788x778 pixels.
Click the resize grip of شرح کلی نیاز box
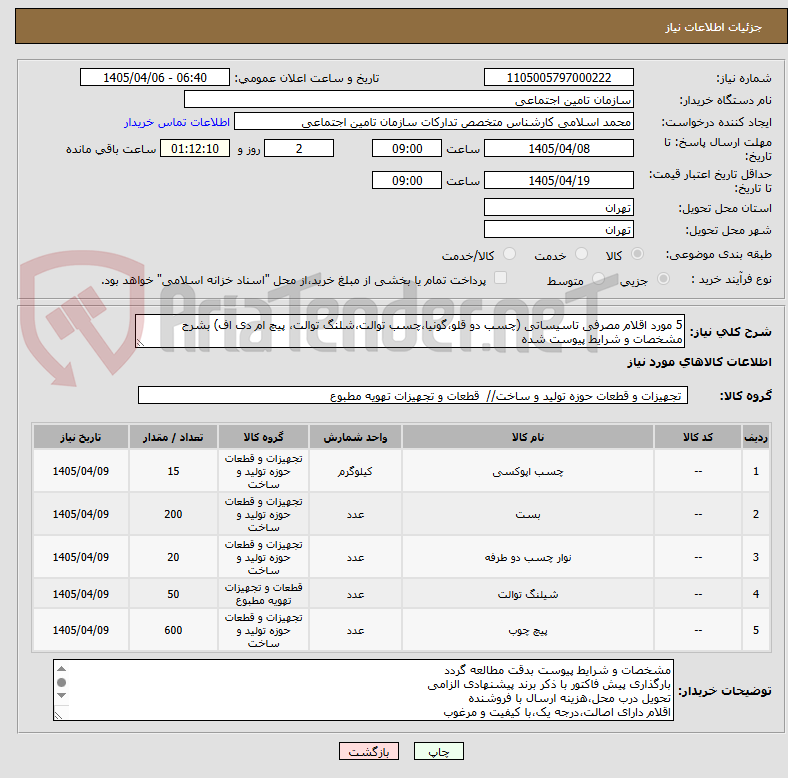click(x=140, y=342)
